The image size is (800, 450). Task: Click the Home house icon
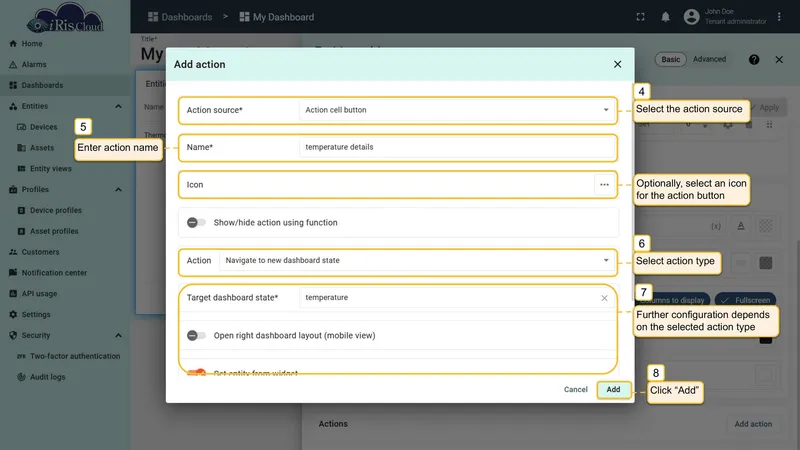13,44
